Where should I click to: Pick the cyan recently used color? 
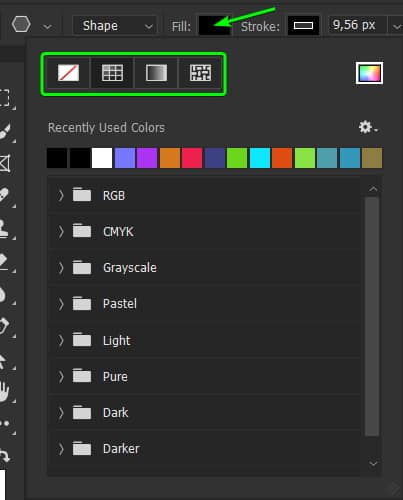coord(260,158)
